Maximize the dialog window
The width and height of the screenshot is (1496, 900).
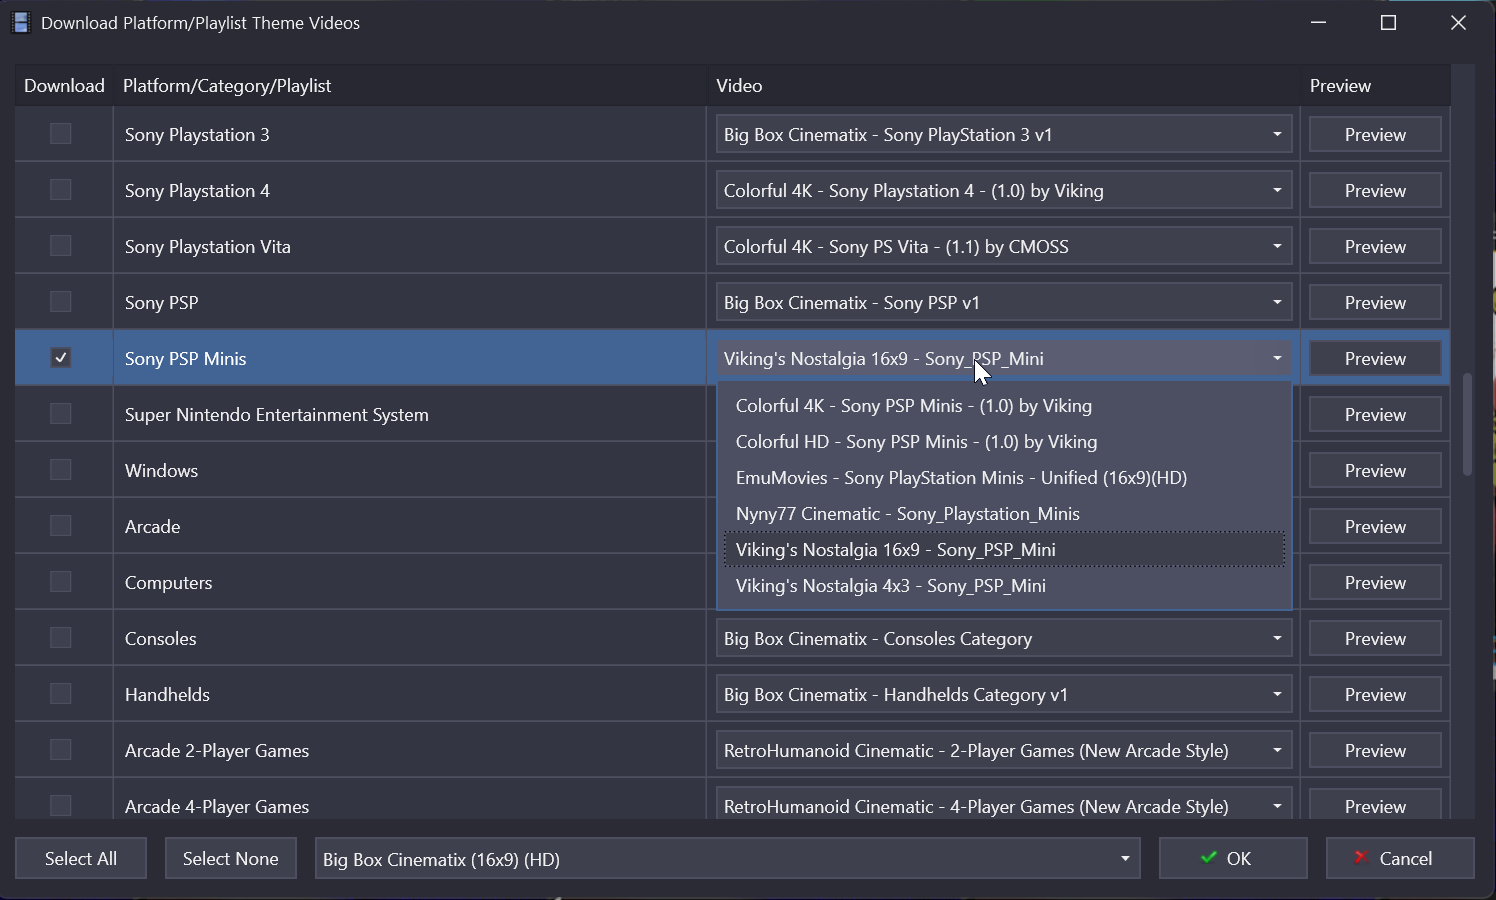coord(1388,23)
